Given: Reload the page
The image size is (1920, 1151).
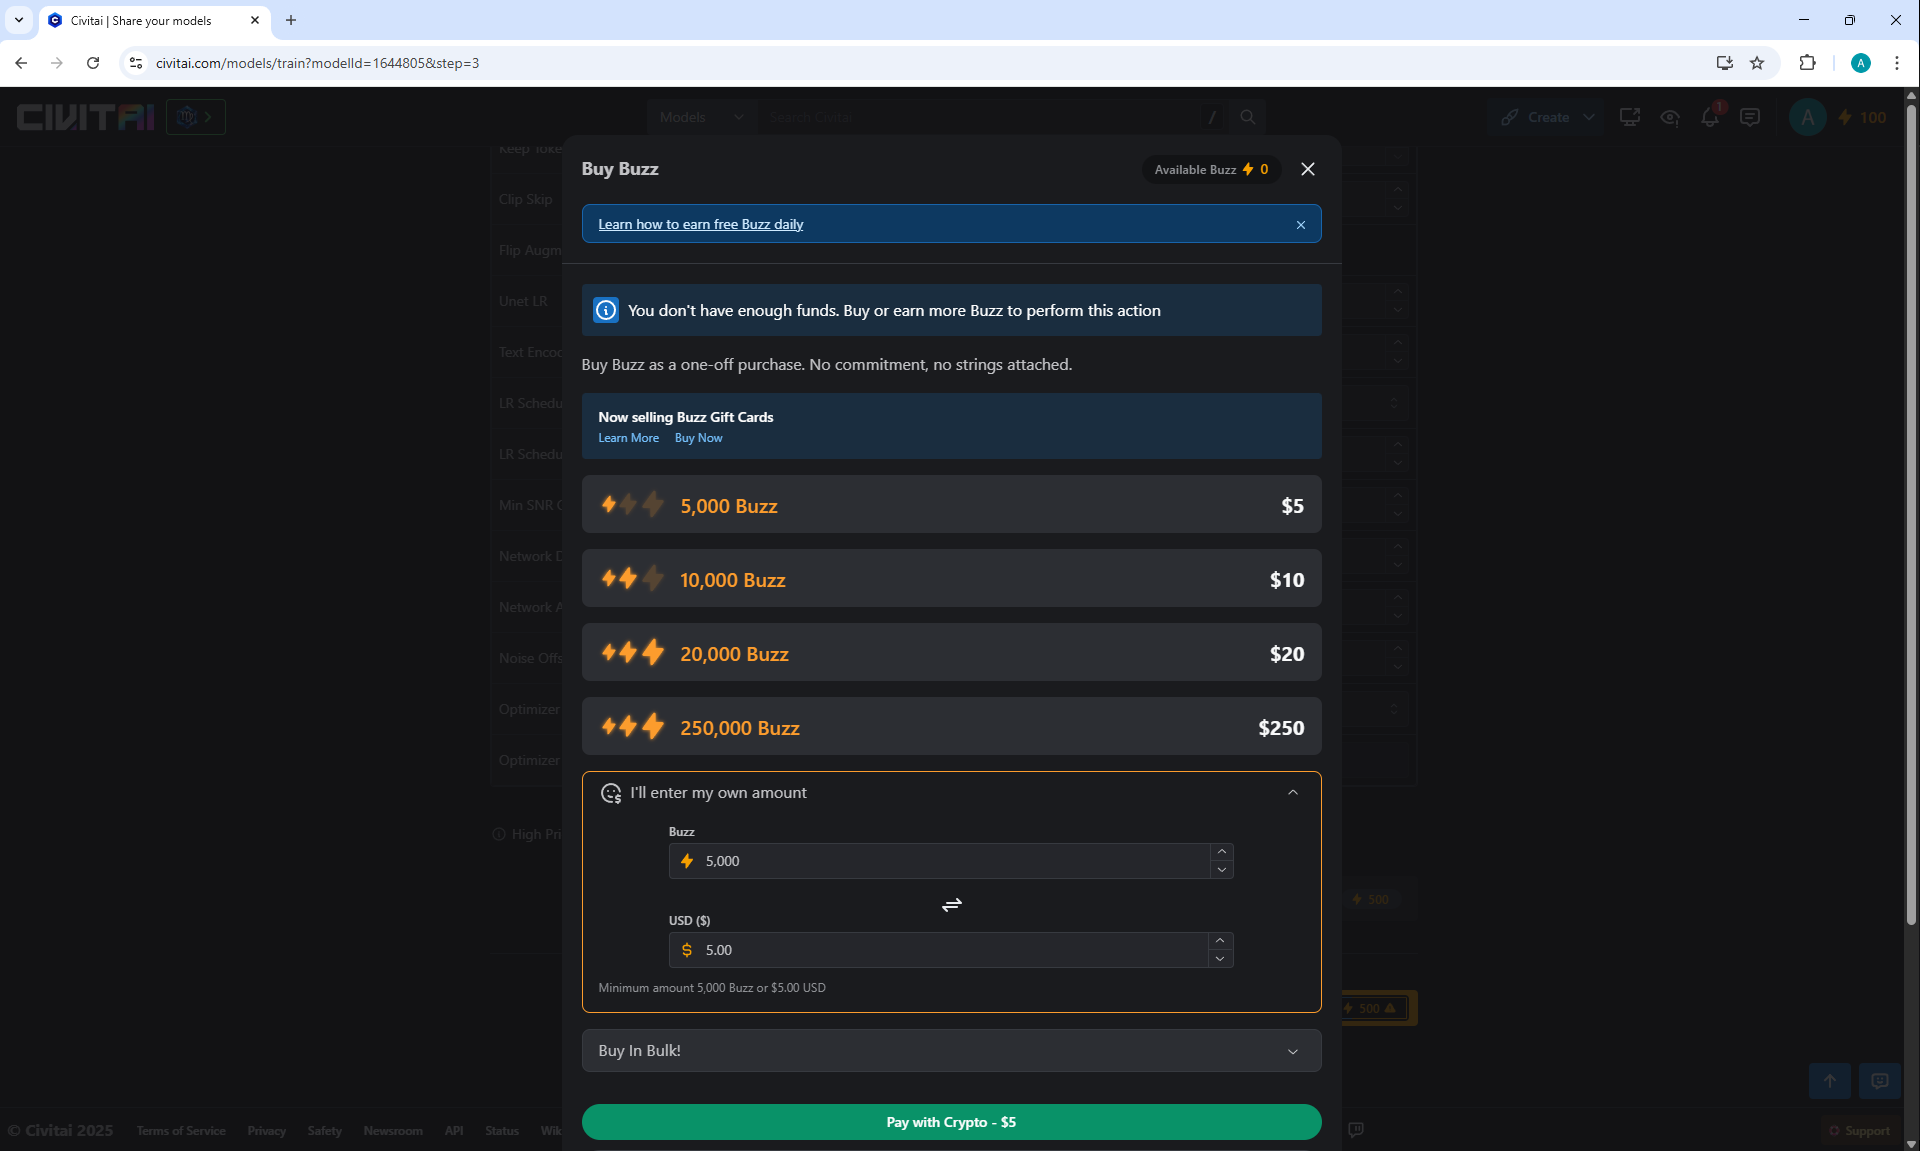Looking at the screenshot, I should (x=93, y=63).
